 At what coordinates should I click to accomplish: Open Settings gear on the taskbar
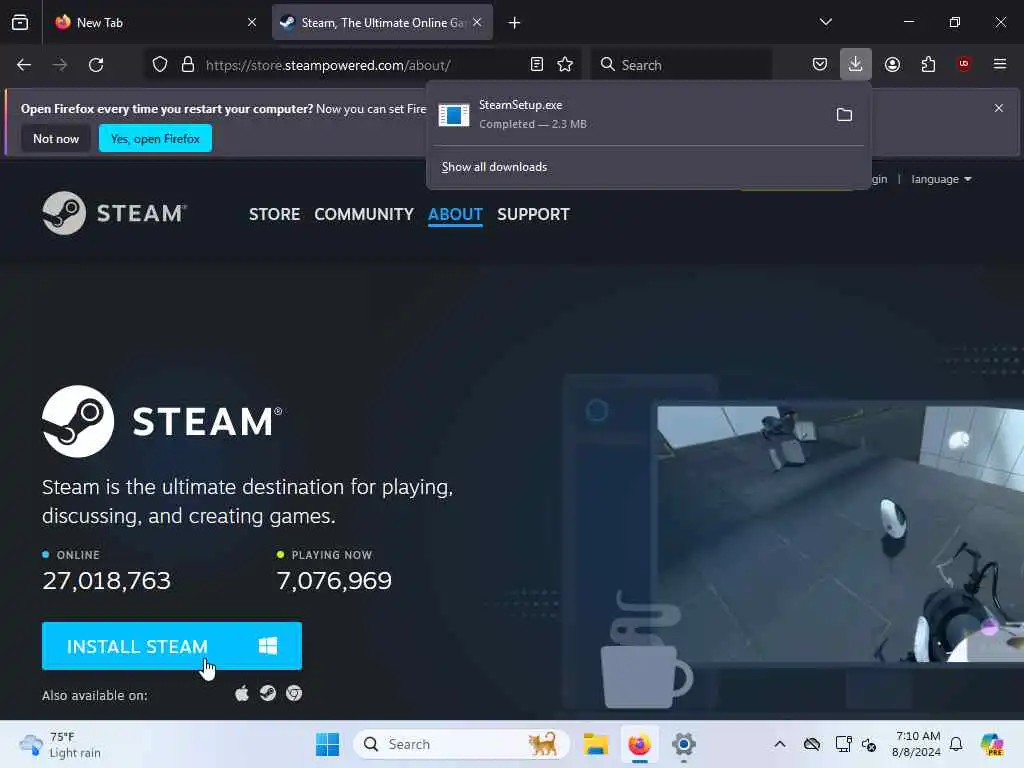pyautogui.click(x=684, y=744)
